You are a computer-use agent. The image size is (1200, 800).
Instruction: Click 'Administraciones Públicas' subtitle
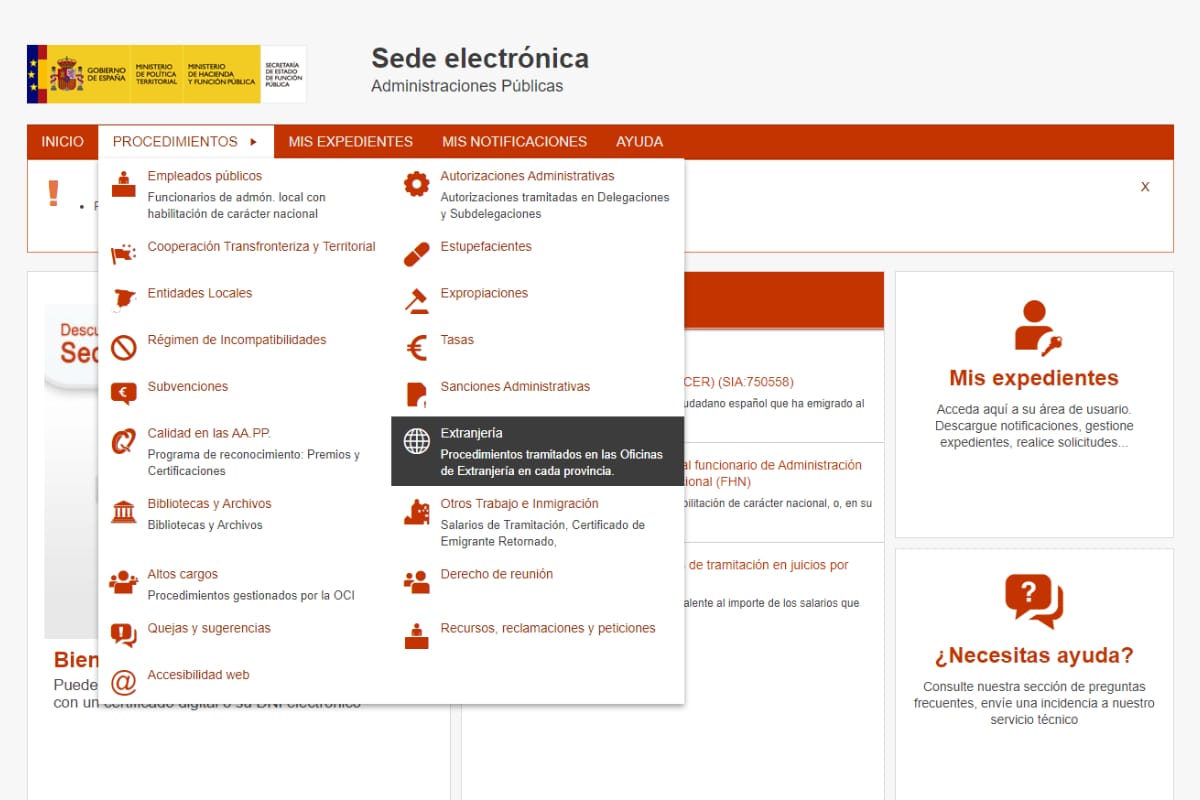coord(467,86)
